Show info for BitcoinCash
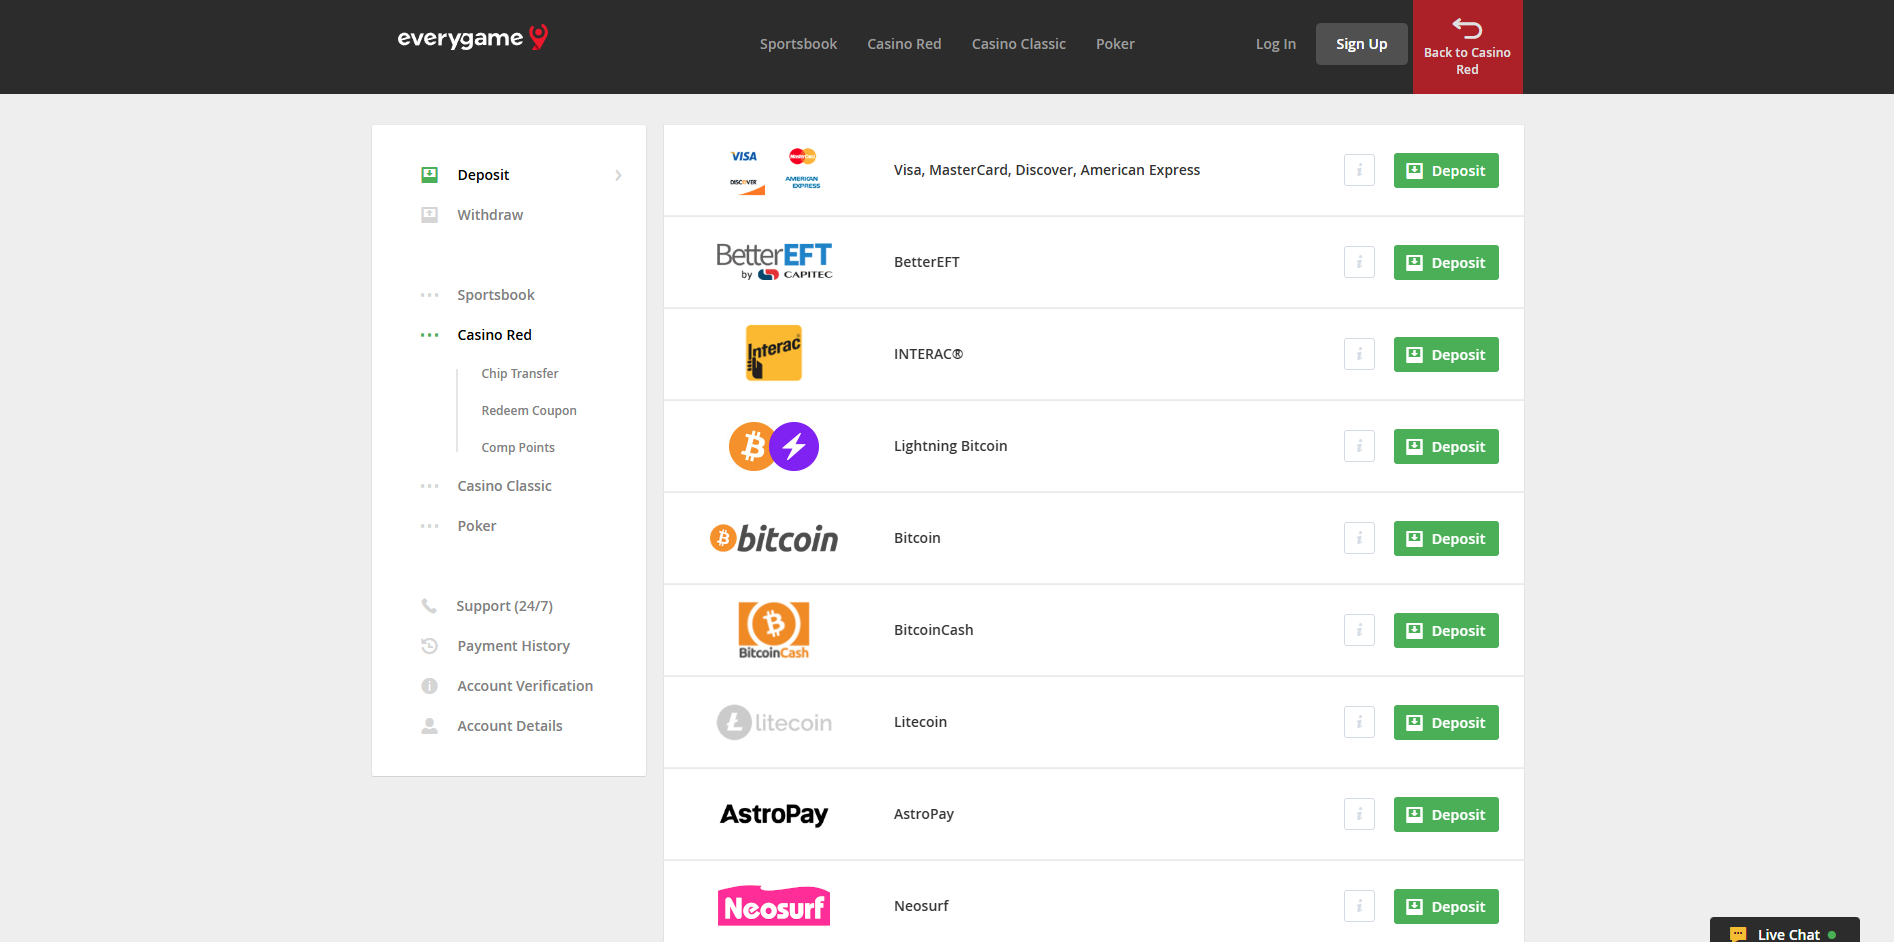Viewport: 1894px width, 942px height. point(1359,630)
